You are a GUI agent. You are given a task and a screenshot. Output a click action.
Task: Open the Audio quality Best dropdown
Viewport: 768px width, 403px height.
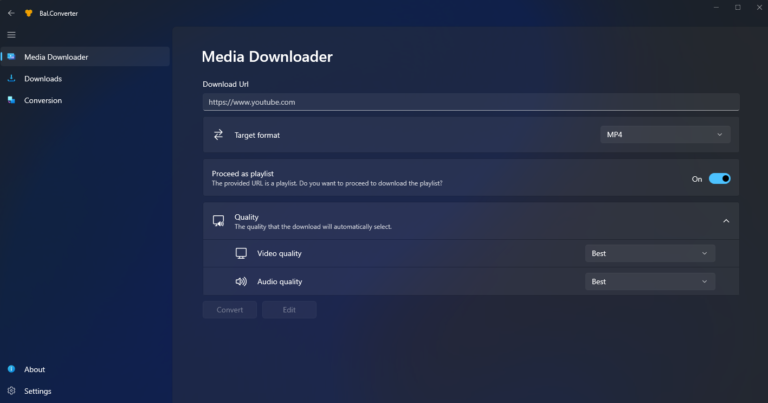click(x=650, y=282)
